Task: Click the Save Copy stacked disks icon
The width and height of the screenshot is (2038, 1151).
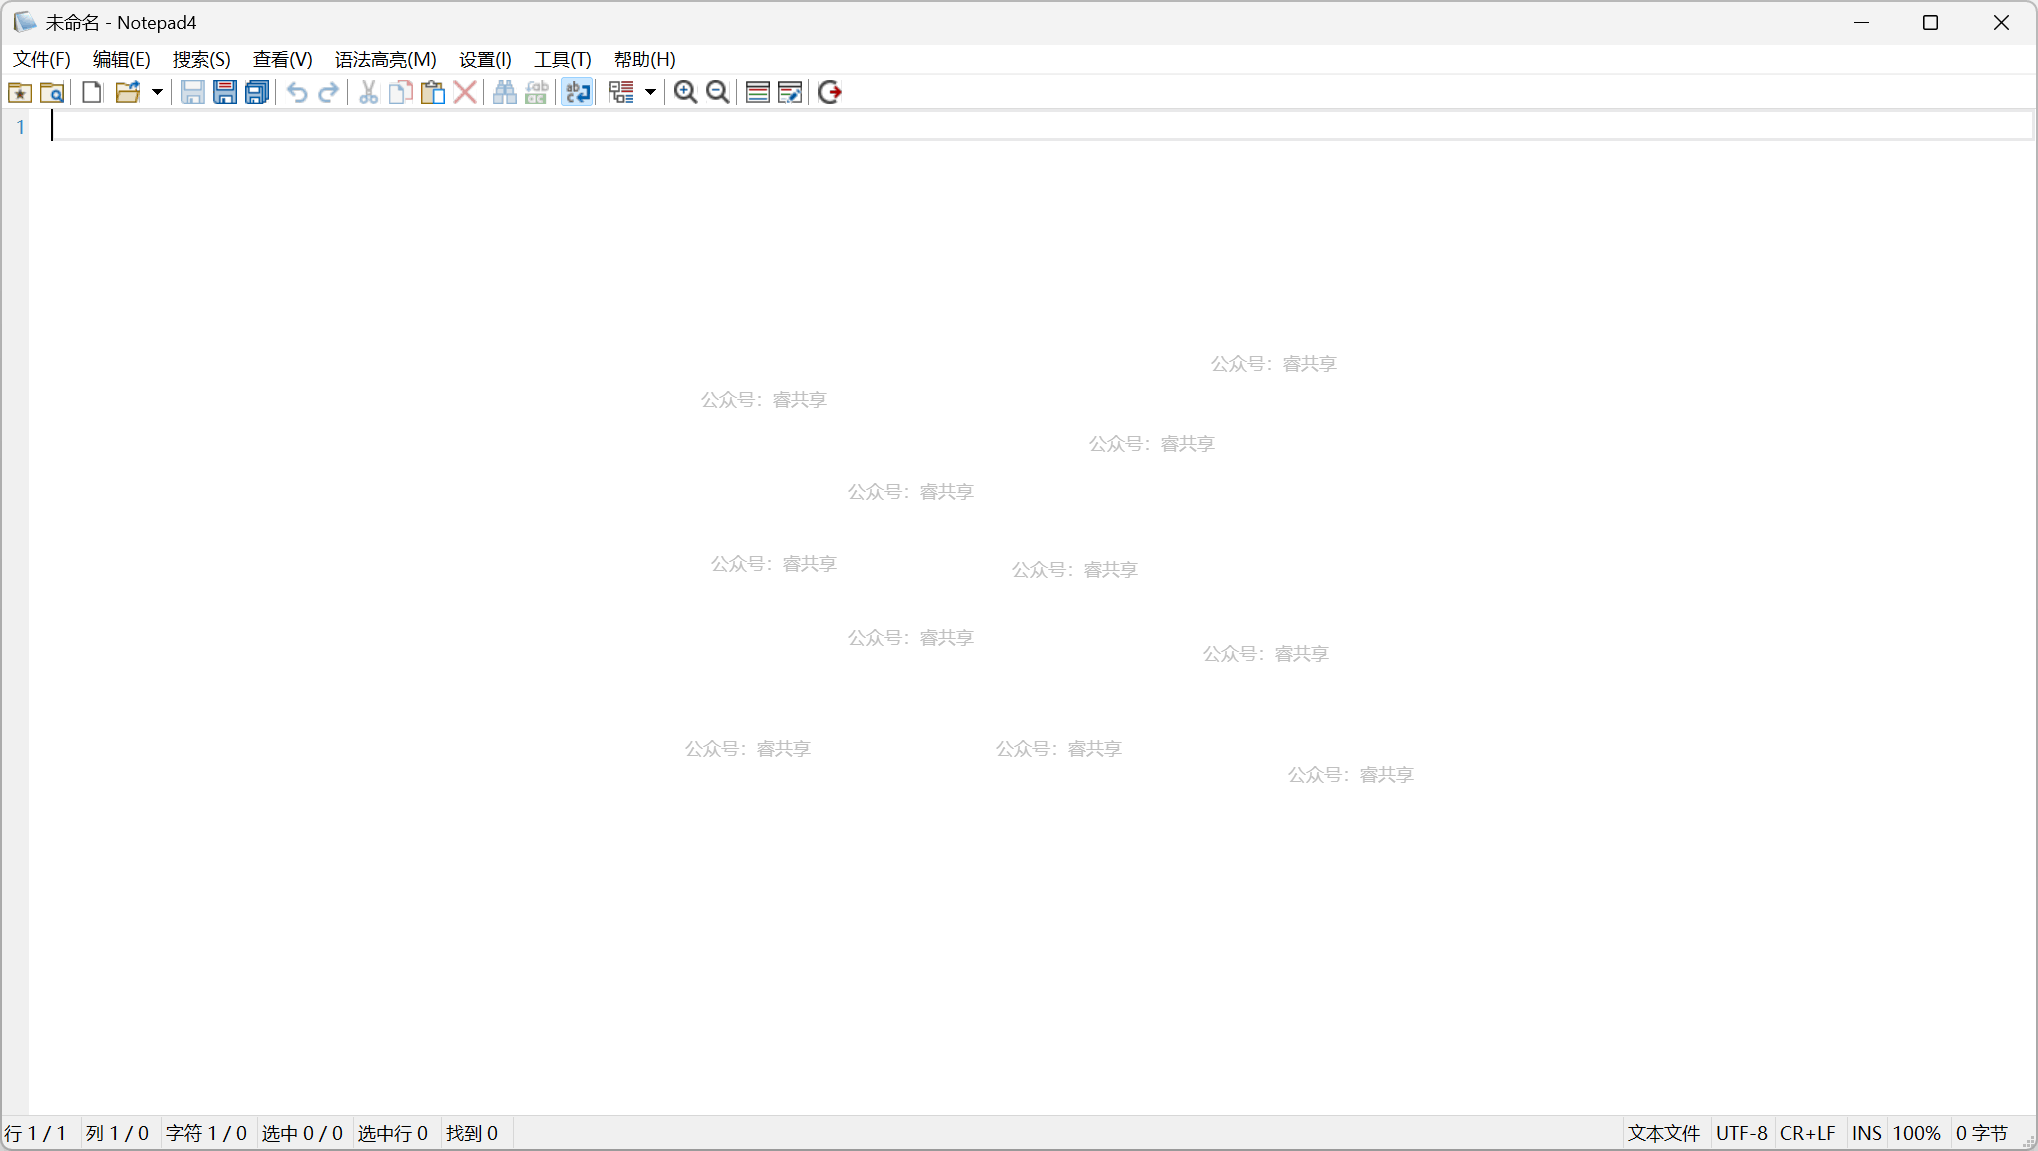Action: coord(257,93)
